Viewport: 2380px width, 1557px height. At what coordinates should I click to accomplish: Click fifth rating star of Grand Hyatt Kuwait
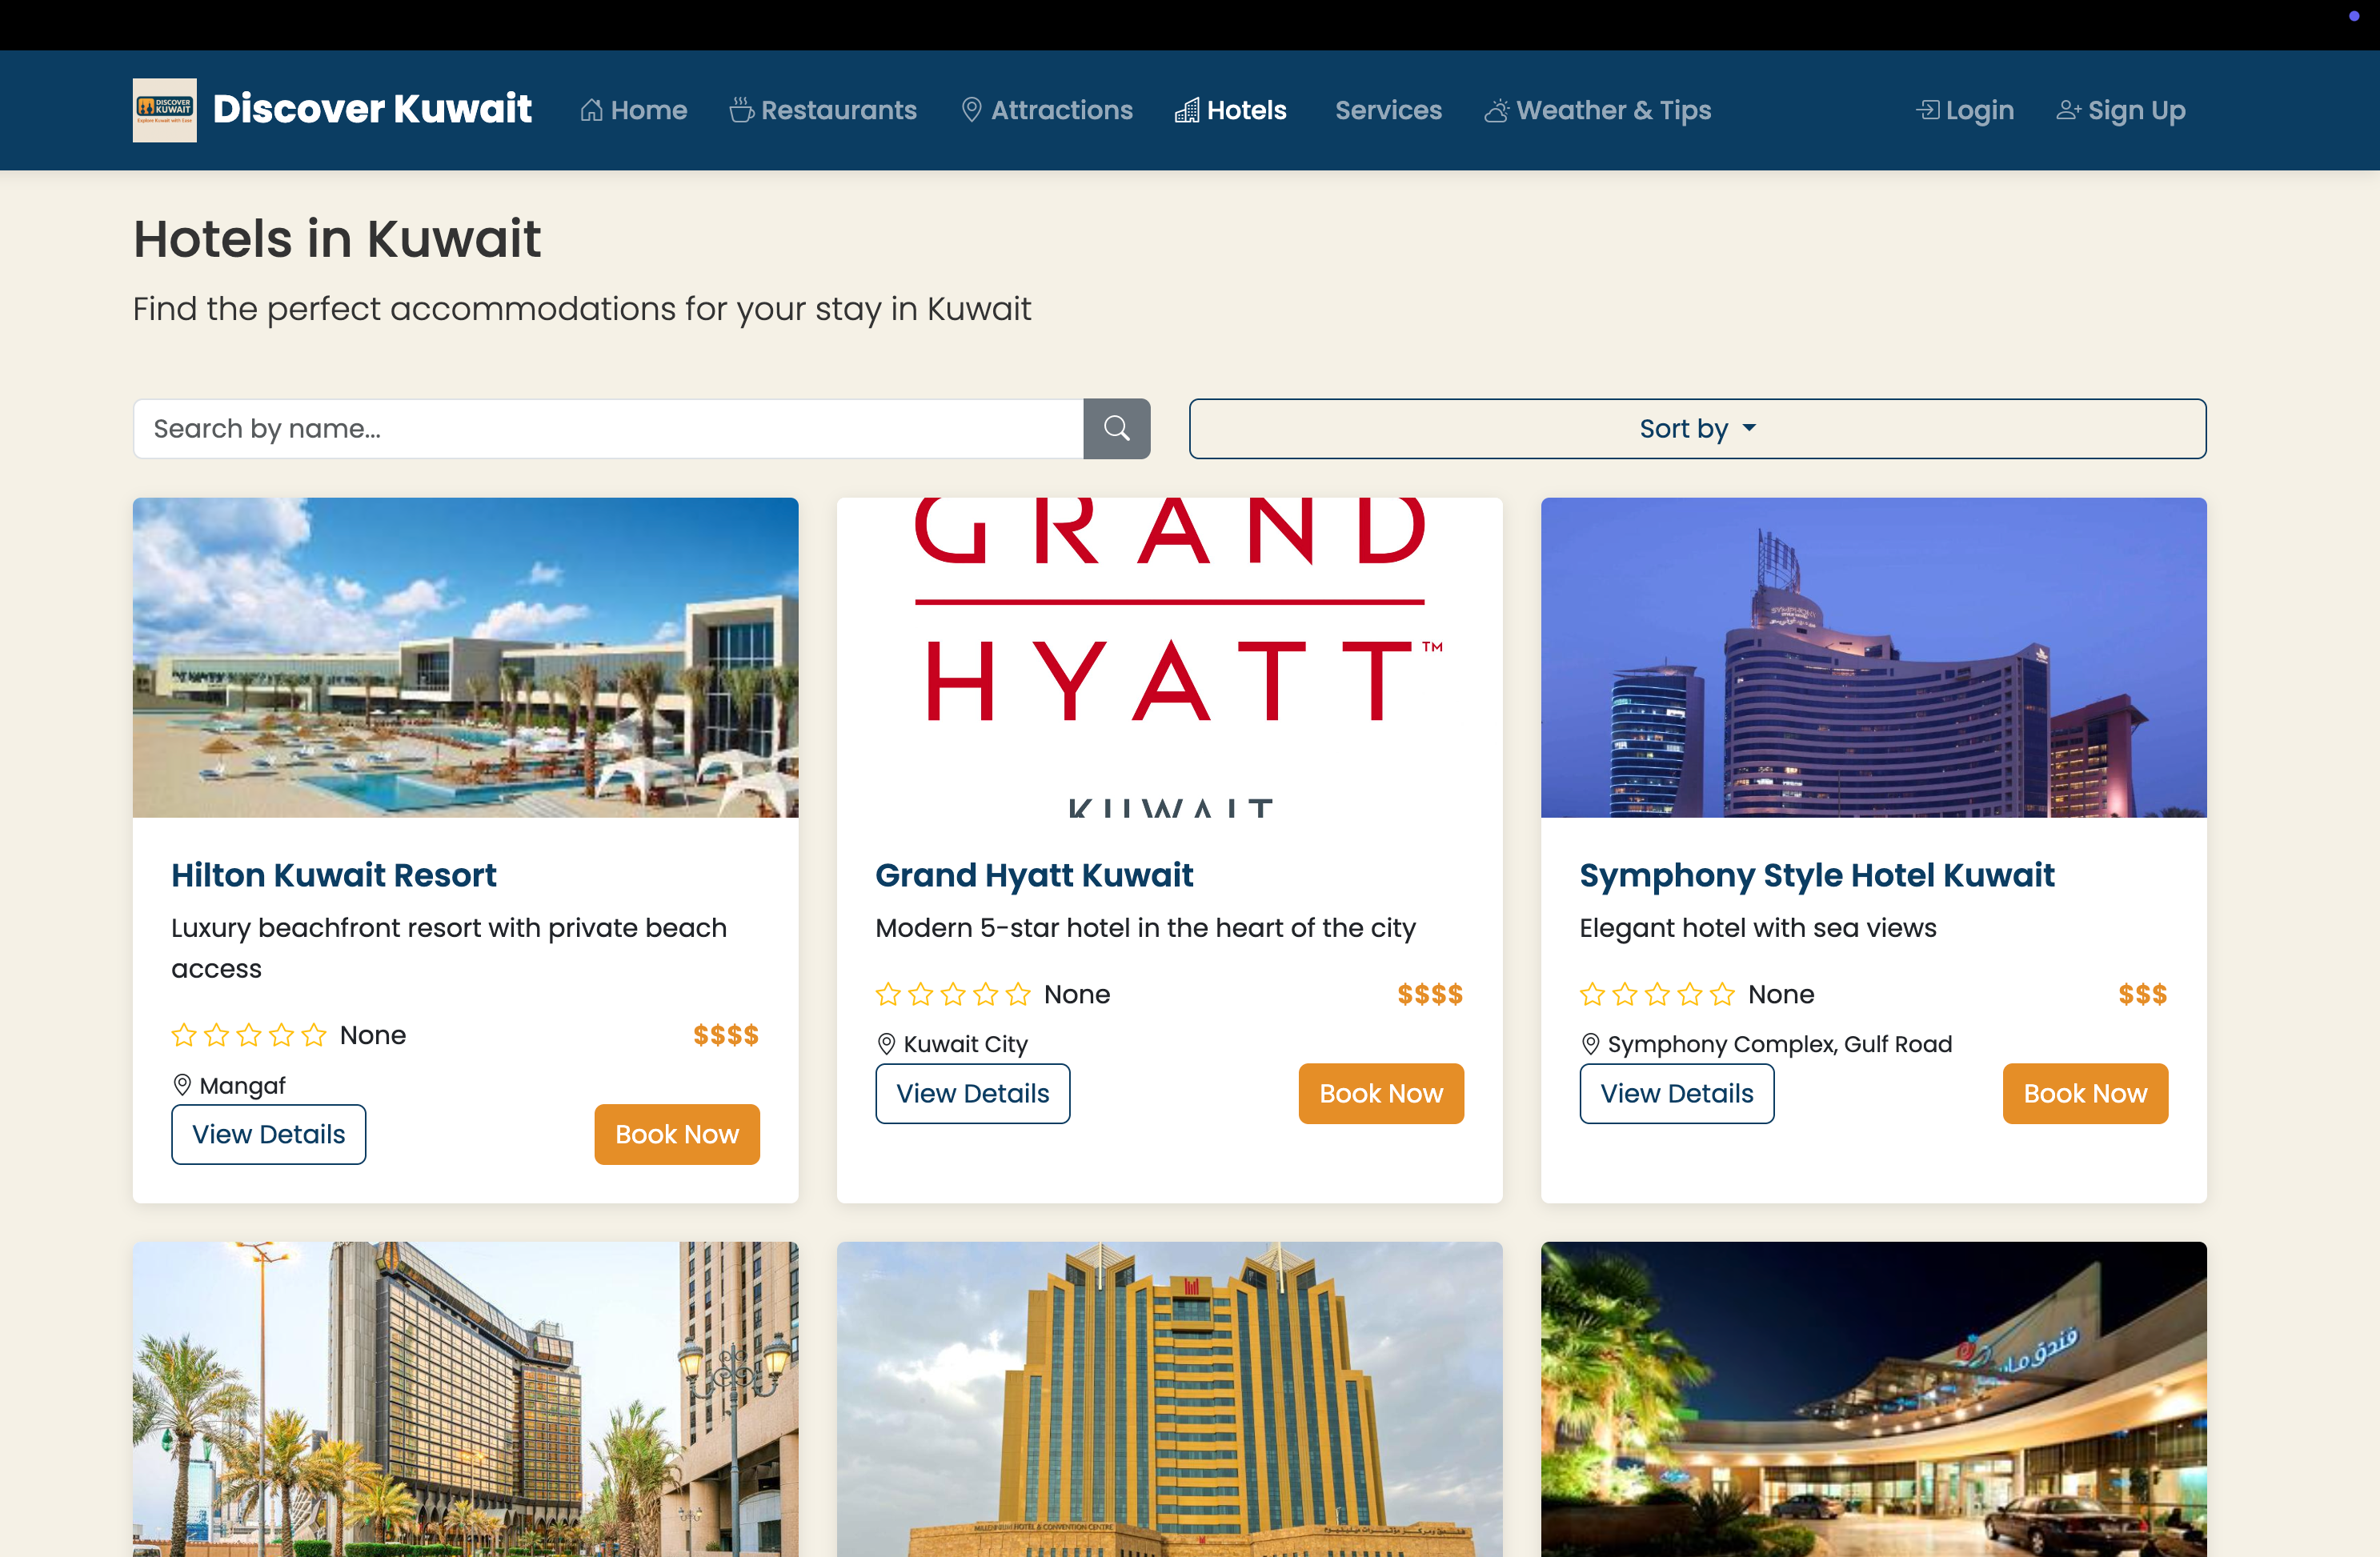tap(1018, 994)
